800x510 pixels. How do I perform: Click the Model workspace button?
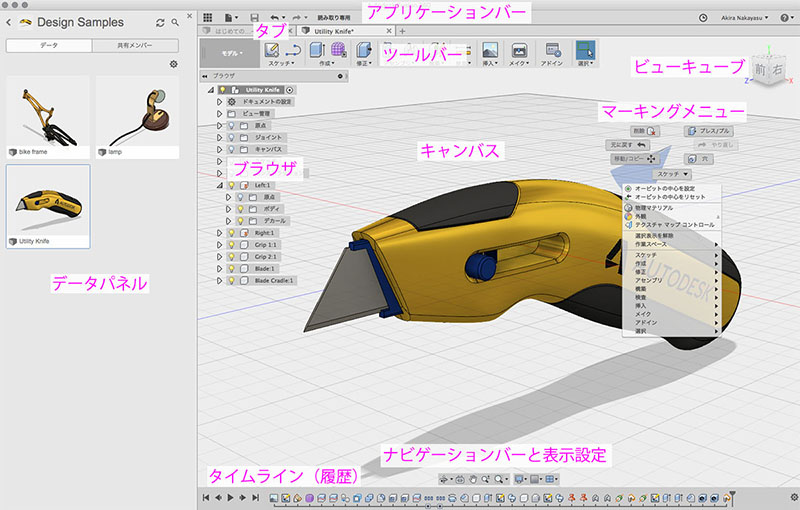pos(230,53)
